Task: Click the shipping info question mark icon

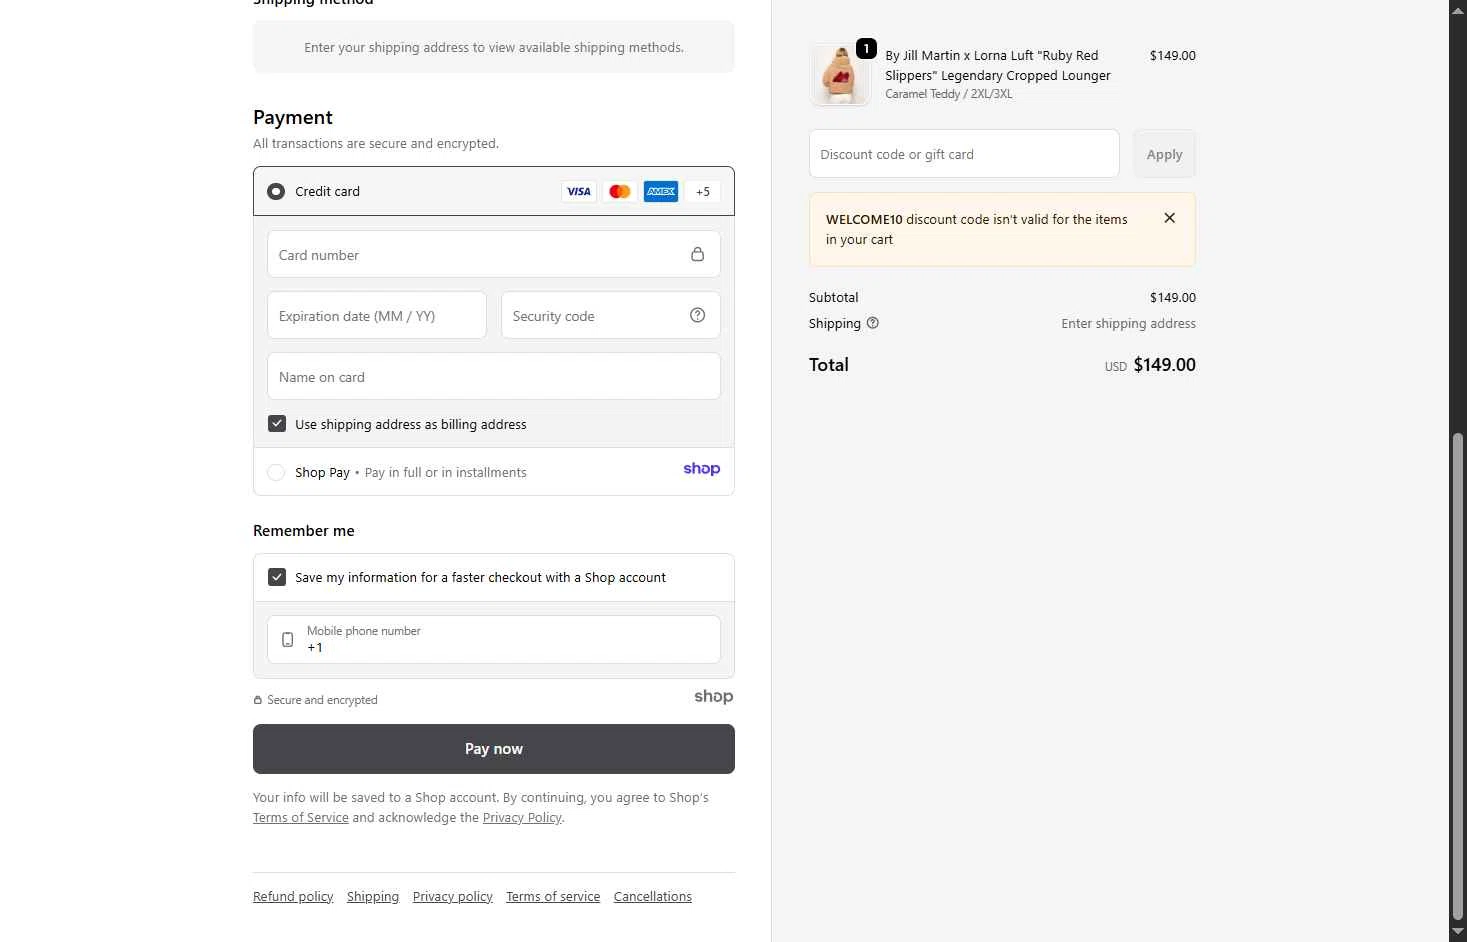Action: click(872, 323)
